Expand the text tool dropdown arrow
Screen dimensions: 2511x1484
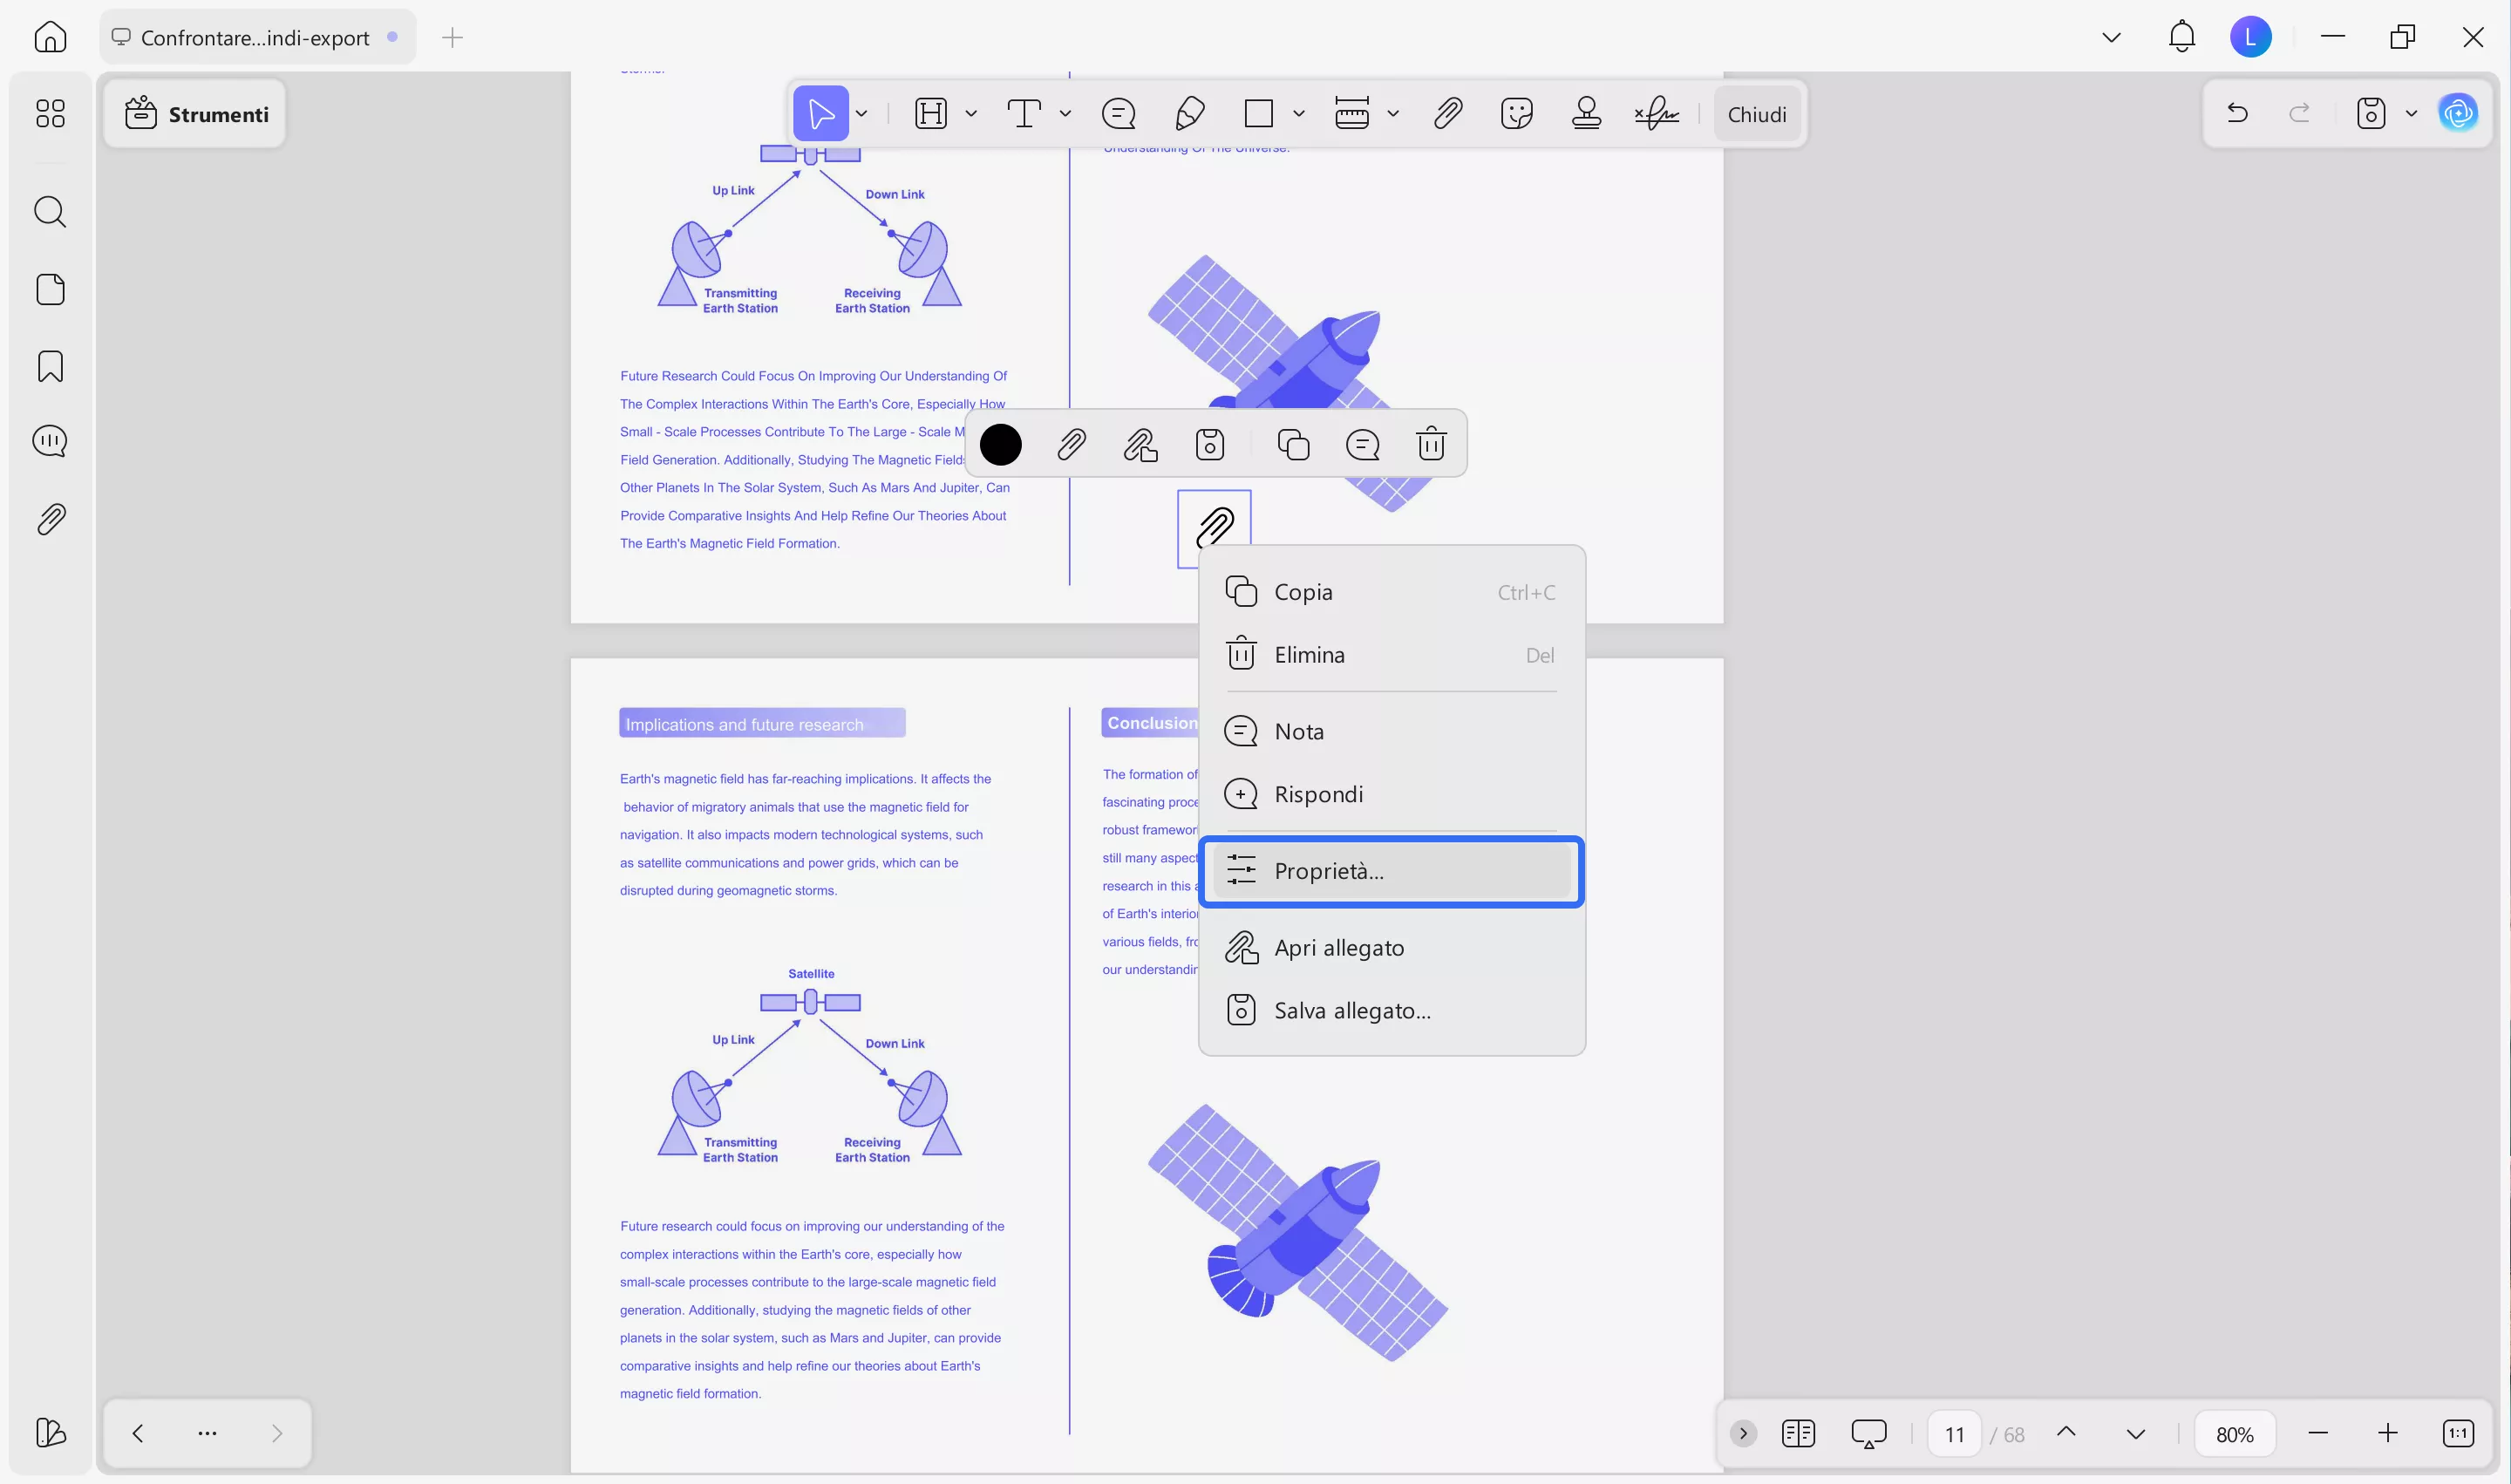pos(1065,114)
